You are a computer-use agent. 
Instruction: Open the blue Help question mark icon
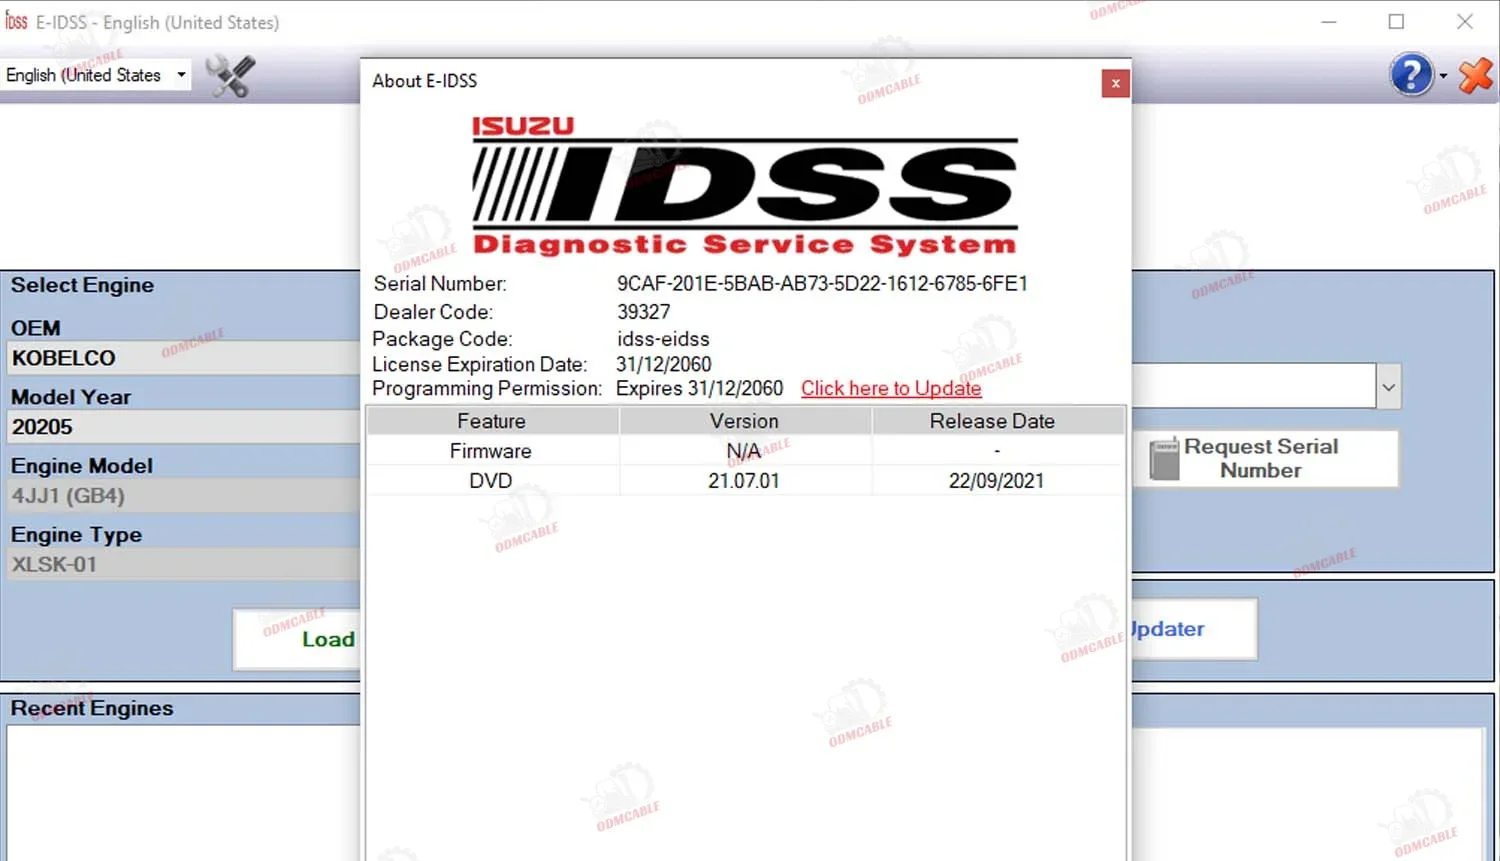pos(1411,75)
